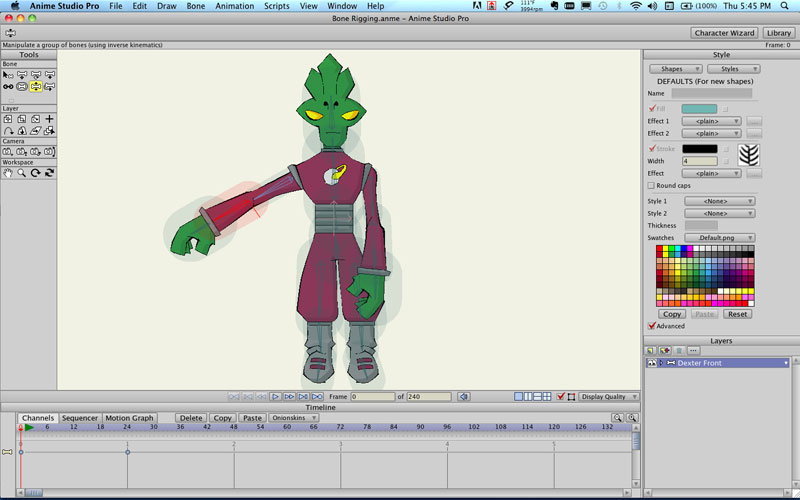Select the Manipulate Bones tool highlighted in yellow

pos(36,87)
